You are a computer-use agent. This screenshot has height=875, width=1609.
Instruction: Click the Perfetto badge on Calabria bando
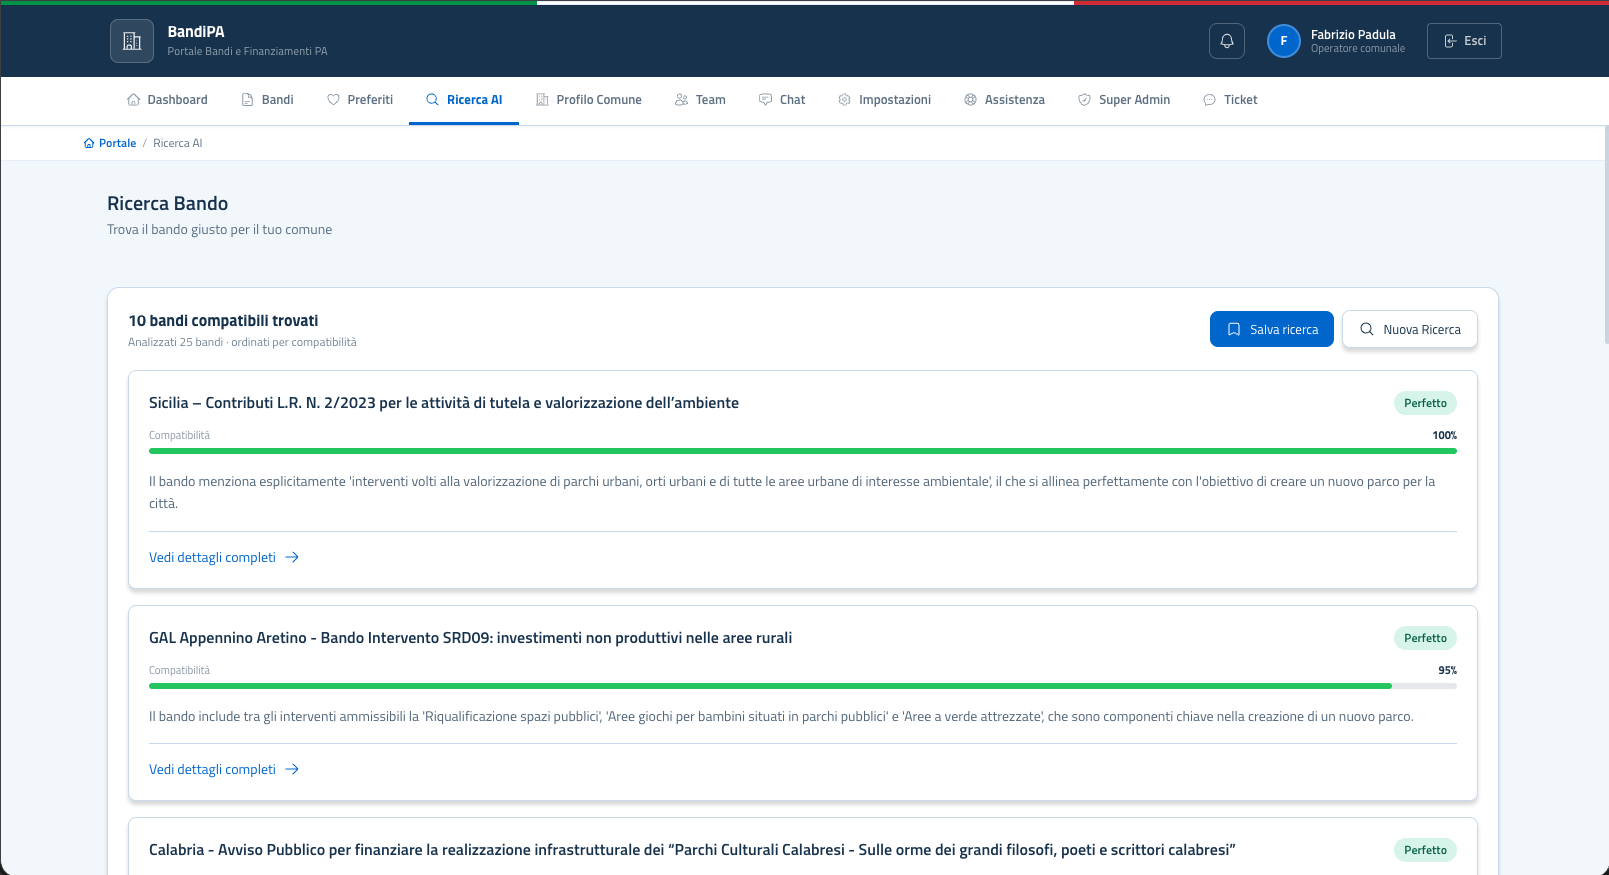pos(1425,850)
